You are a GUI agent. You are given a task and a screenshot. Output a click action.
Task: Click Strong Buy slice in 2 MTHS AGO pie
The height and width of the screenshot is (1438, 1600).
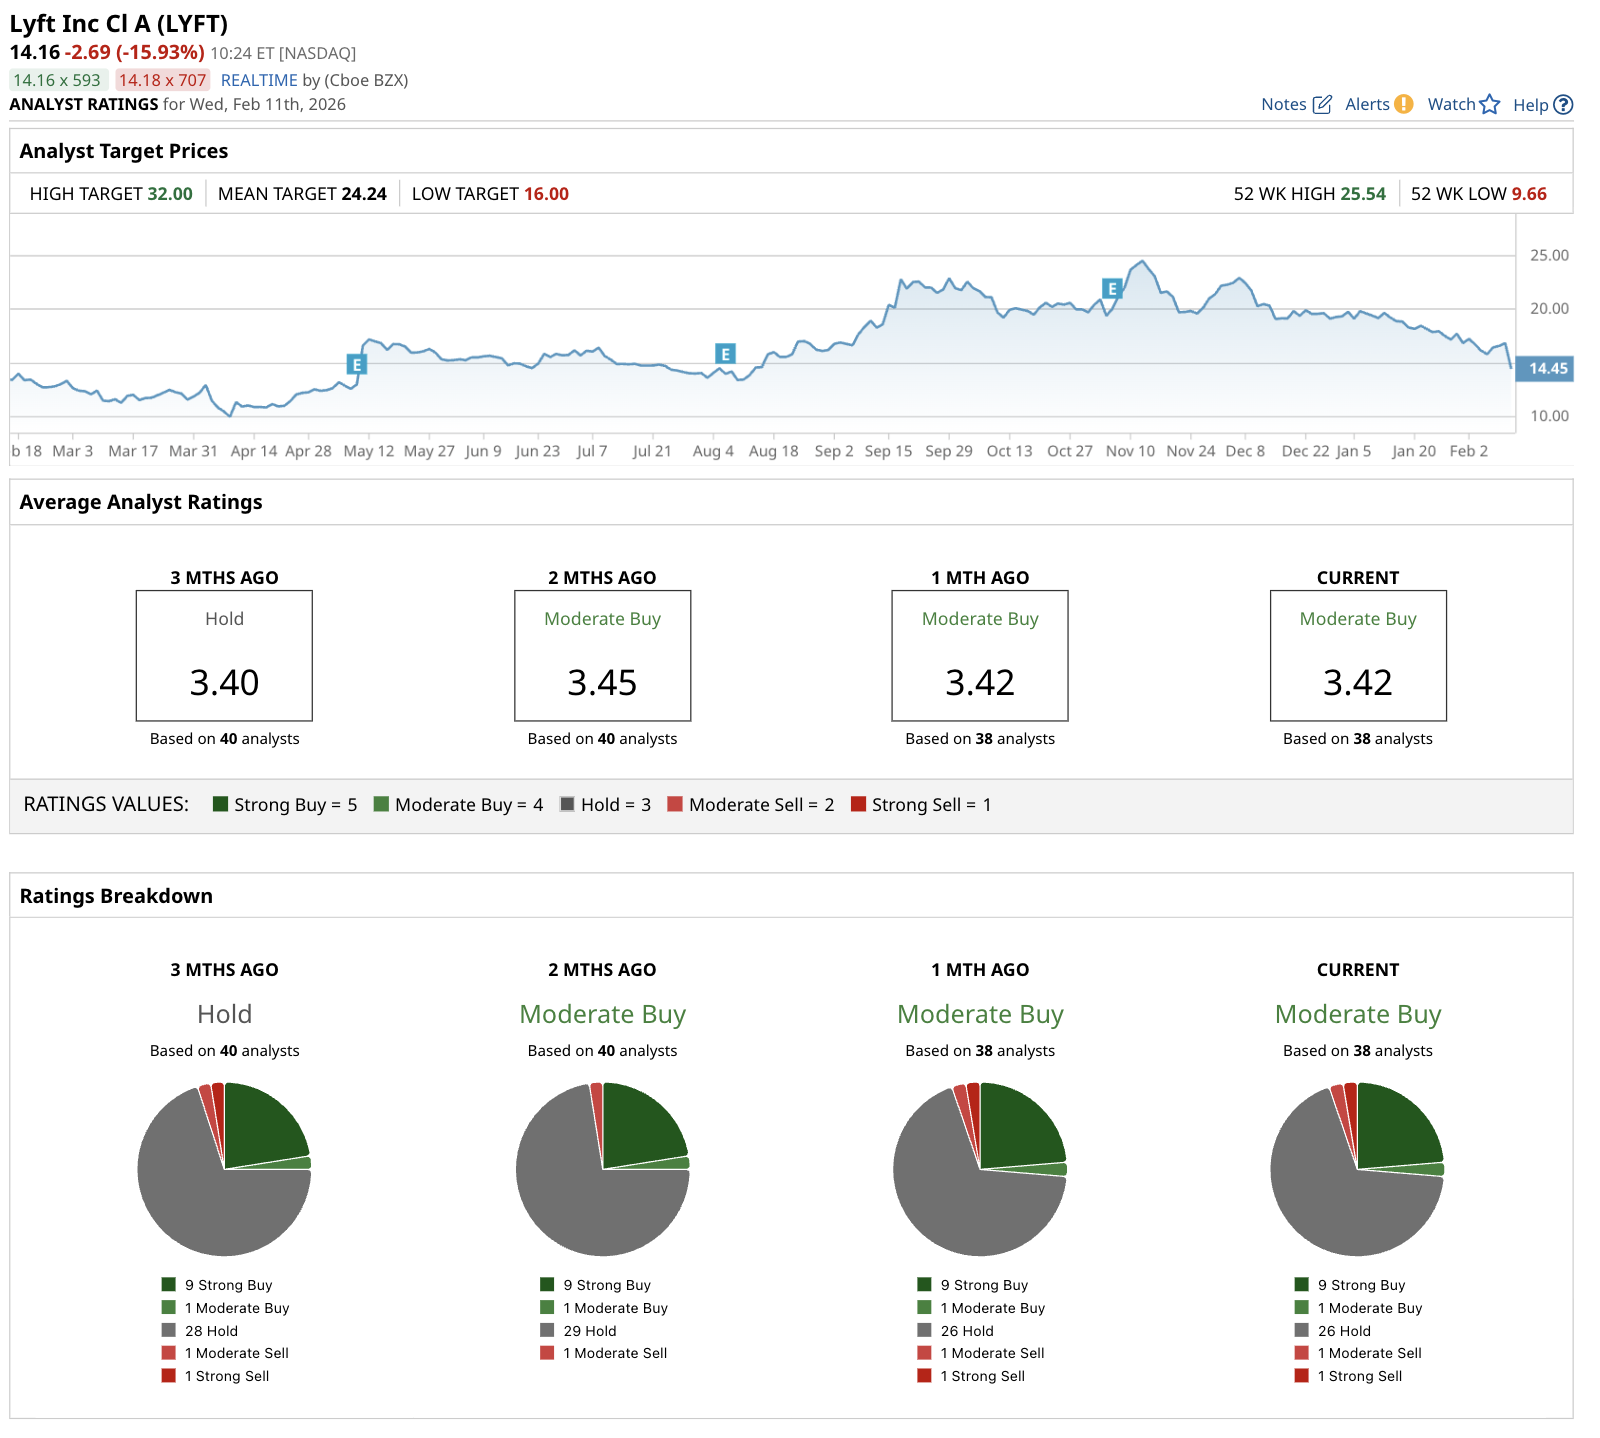pos(638,1125)
